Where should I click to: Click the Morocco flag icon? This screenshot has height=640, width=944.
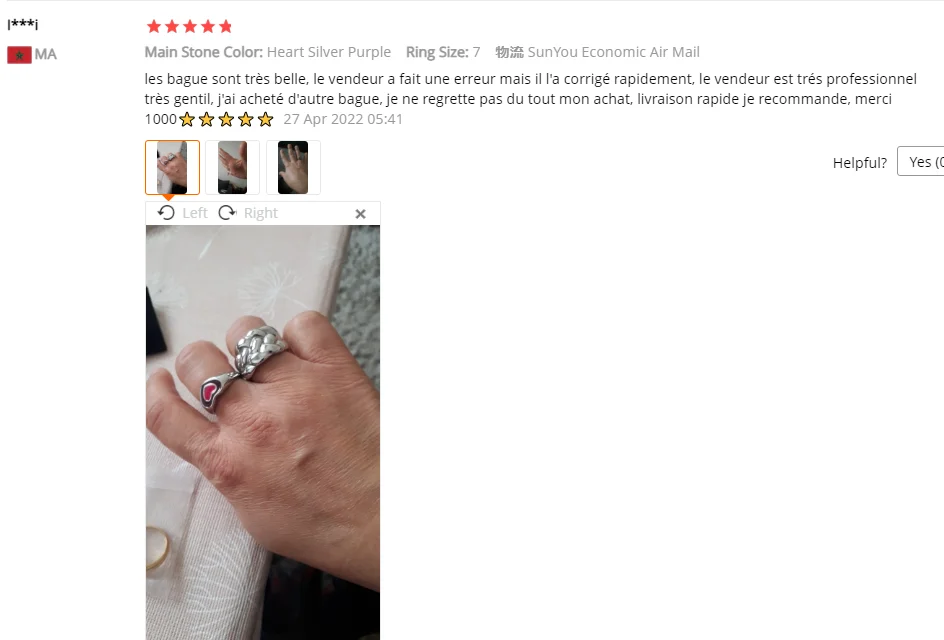pos(19,55)
